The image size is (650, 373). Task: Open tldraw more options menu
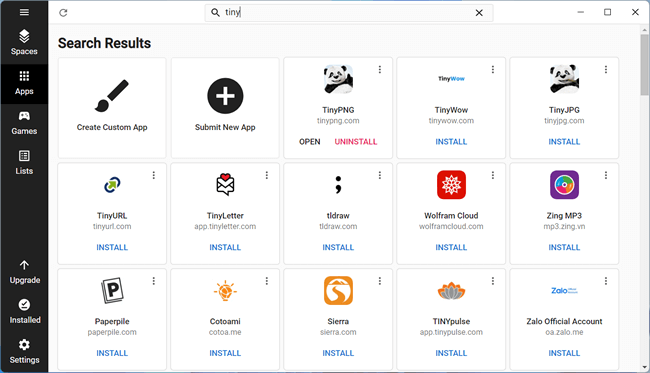pyautogui.click(x=380, y=175)
